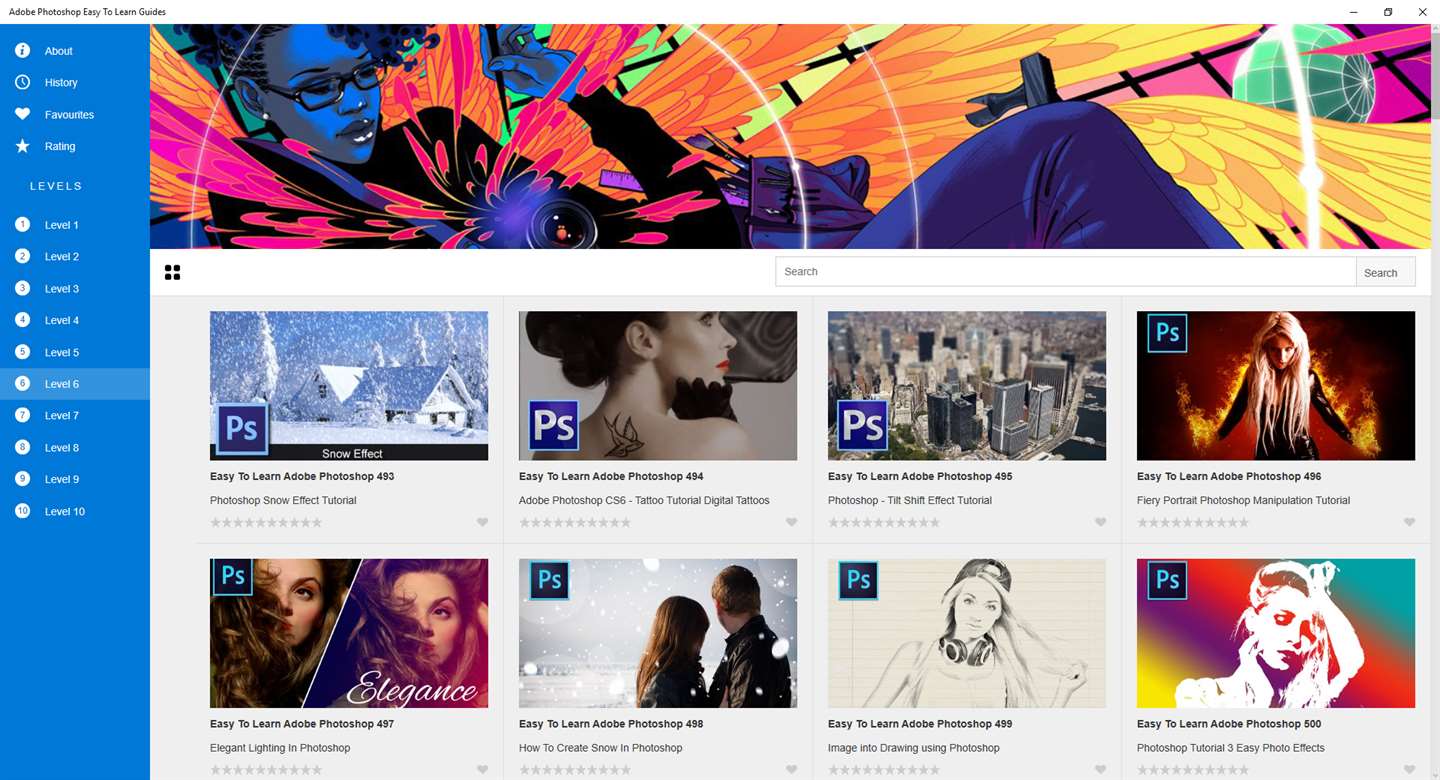This screenshot has height=780, width=1440.
Task: Favourite the Photoshop 493 tutorial heart
Action: pyautogui.click(x=482, y=522)
